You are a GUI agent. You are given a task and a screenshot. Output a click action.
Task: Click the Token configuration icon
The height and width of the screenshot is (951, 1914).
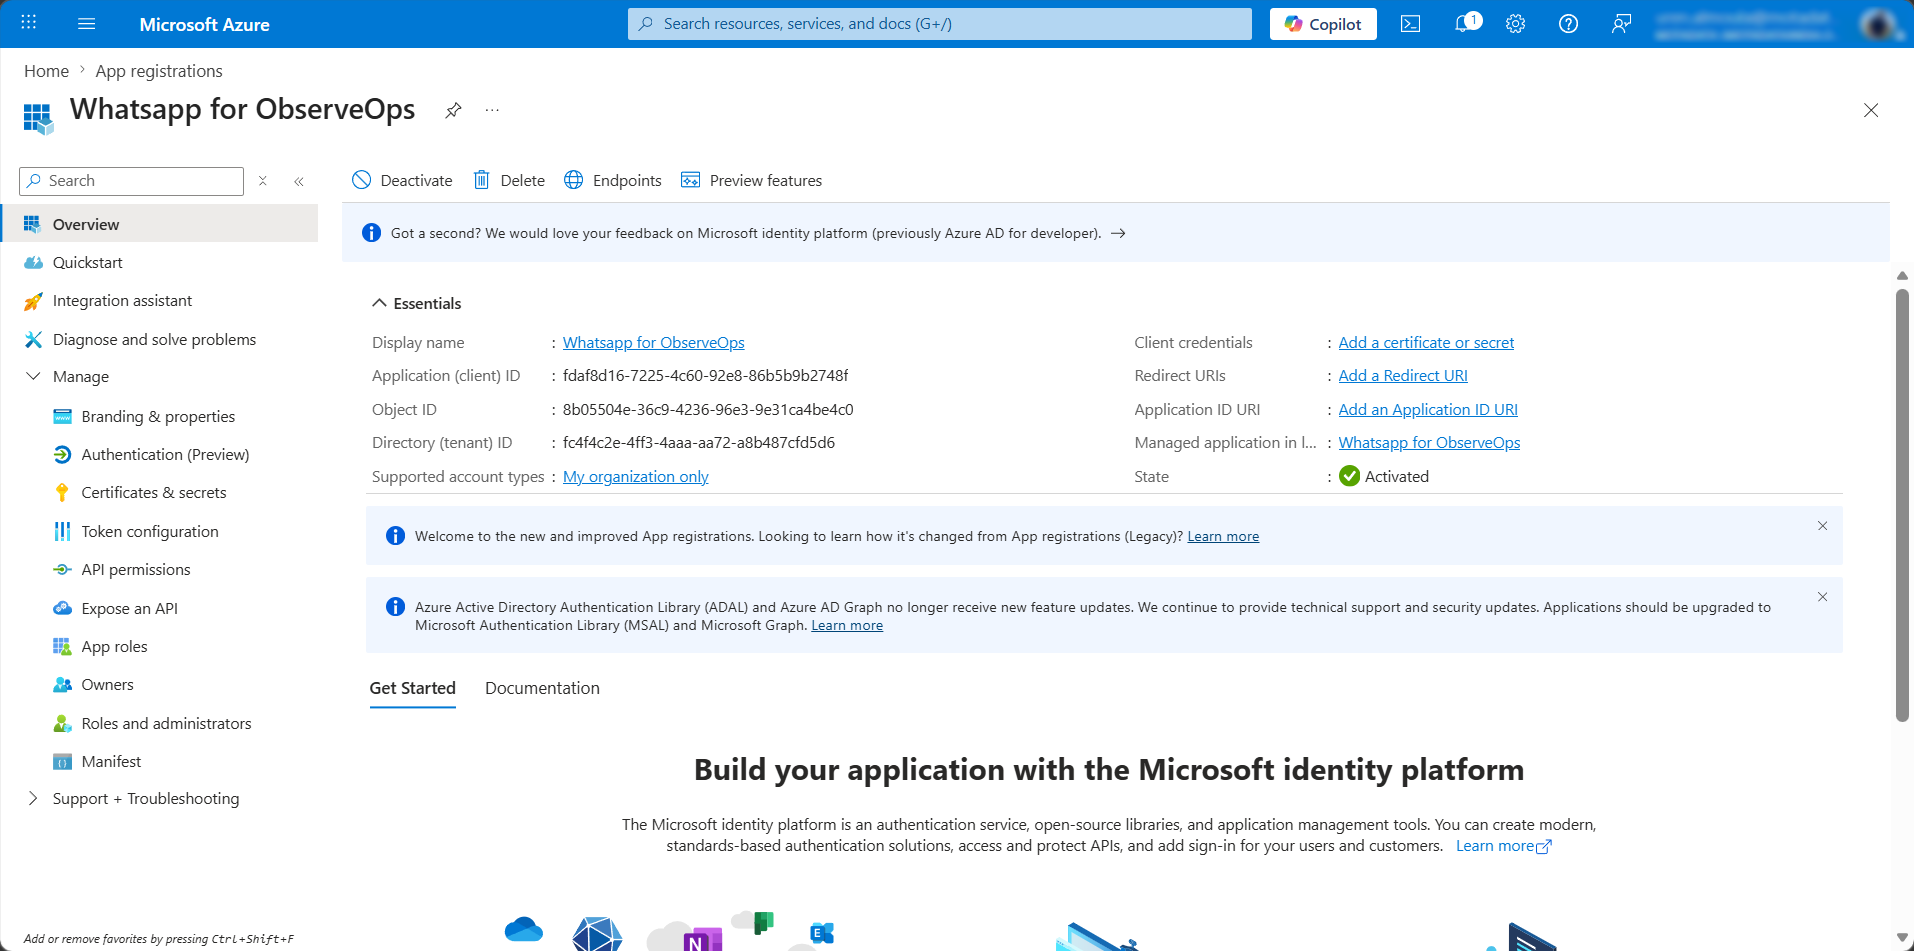coord(62,532)
